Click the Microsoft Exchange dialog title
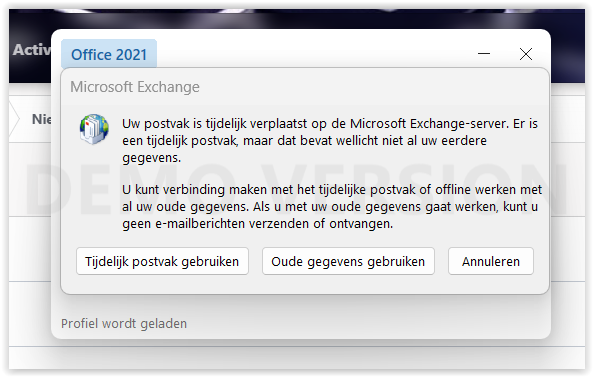Screen dimensions: 593x377 point(135,87)
